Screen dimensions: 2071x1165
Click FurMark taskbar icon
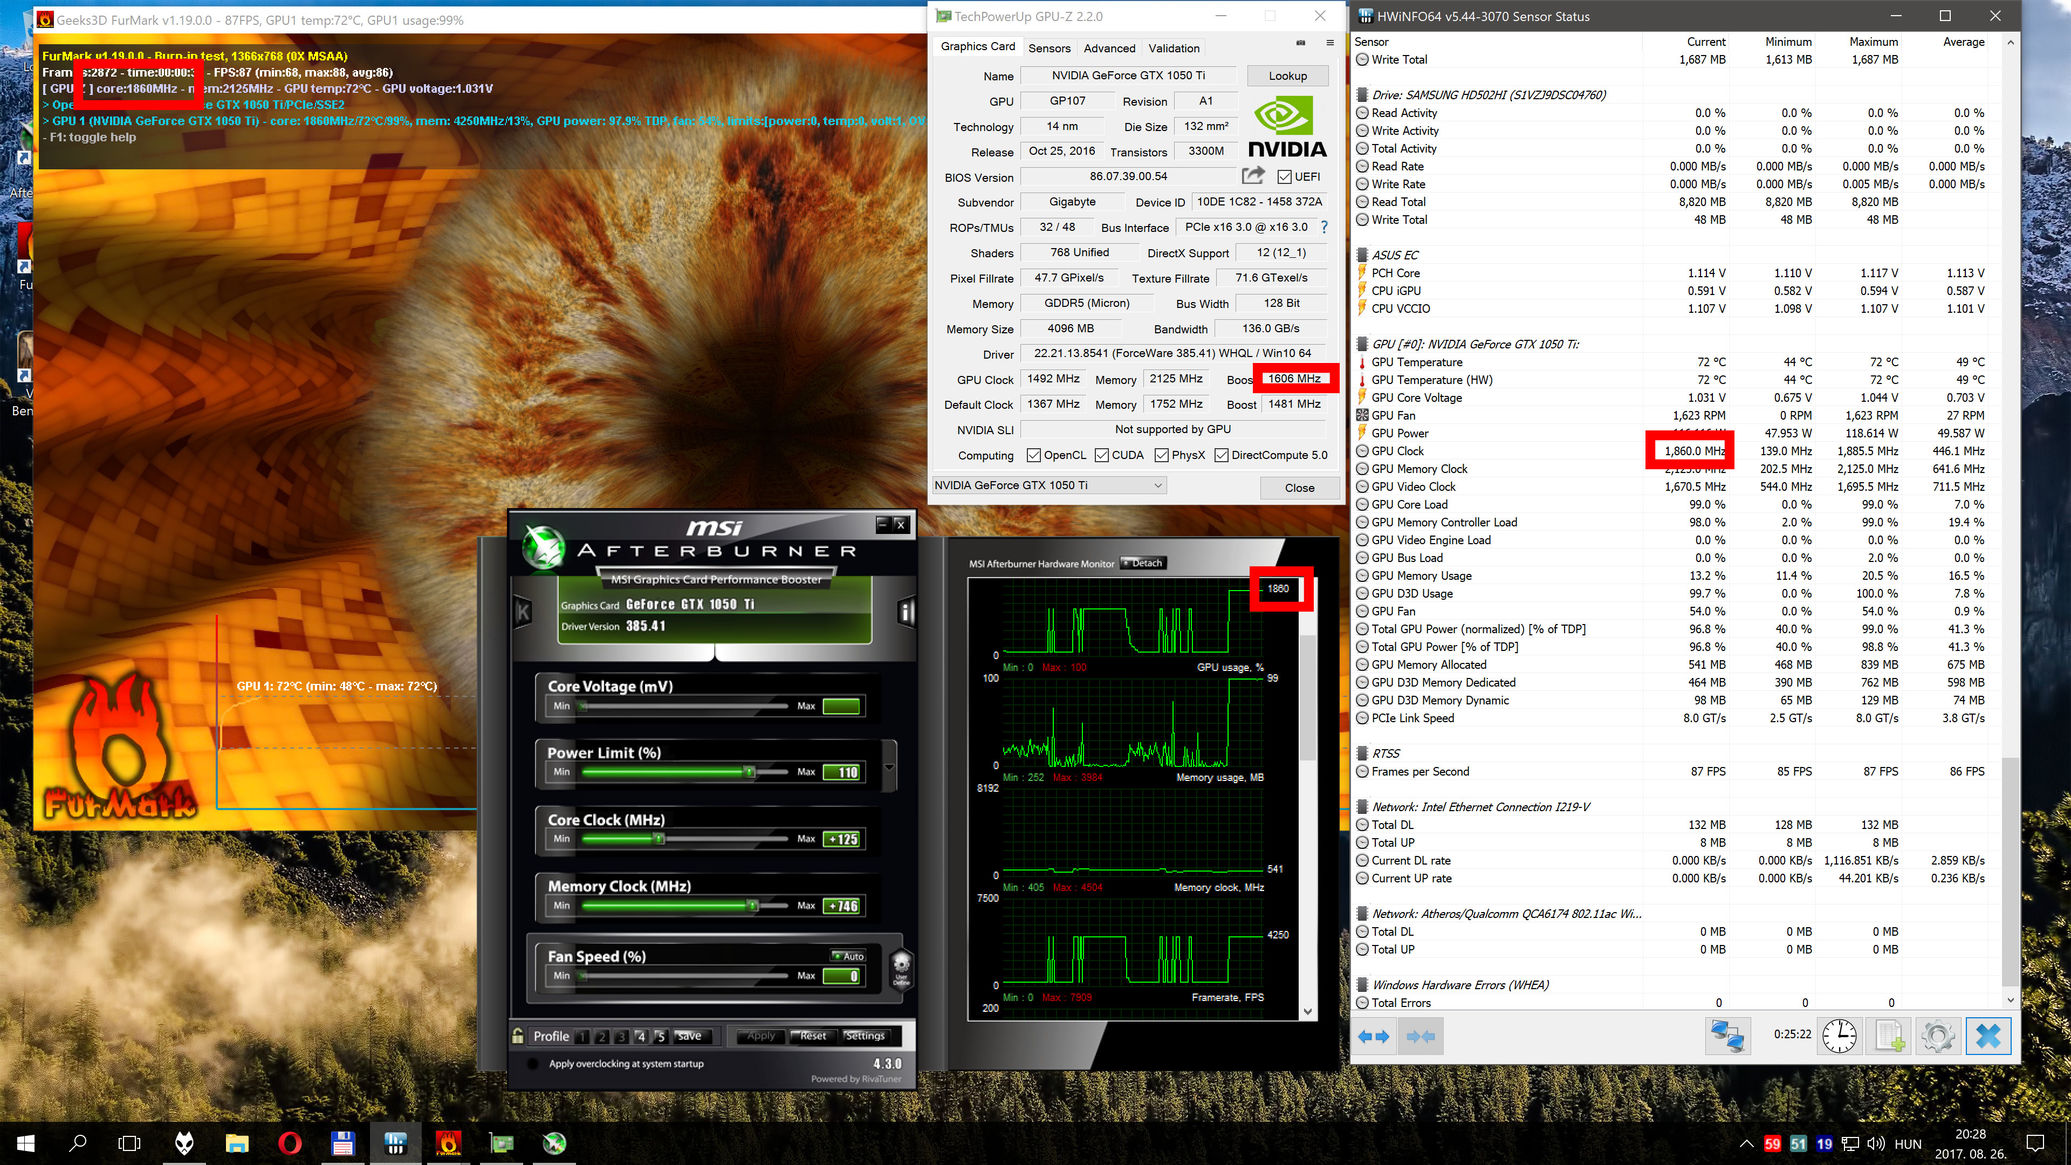pos(448,1143)
